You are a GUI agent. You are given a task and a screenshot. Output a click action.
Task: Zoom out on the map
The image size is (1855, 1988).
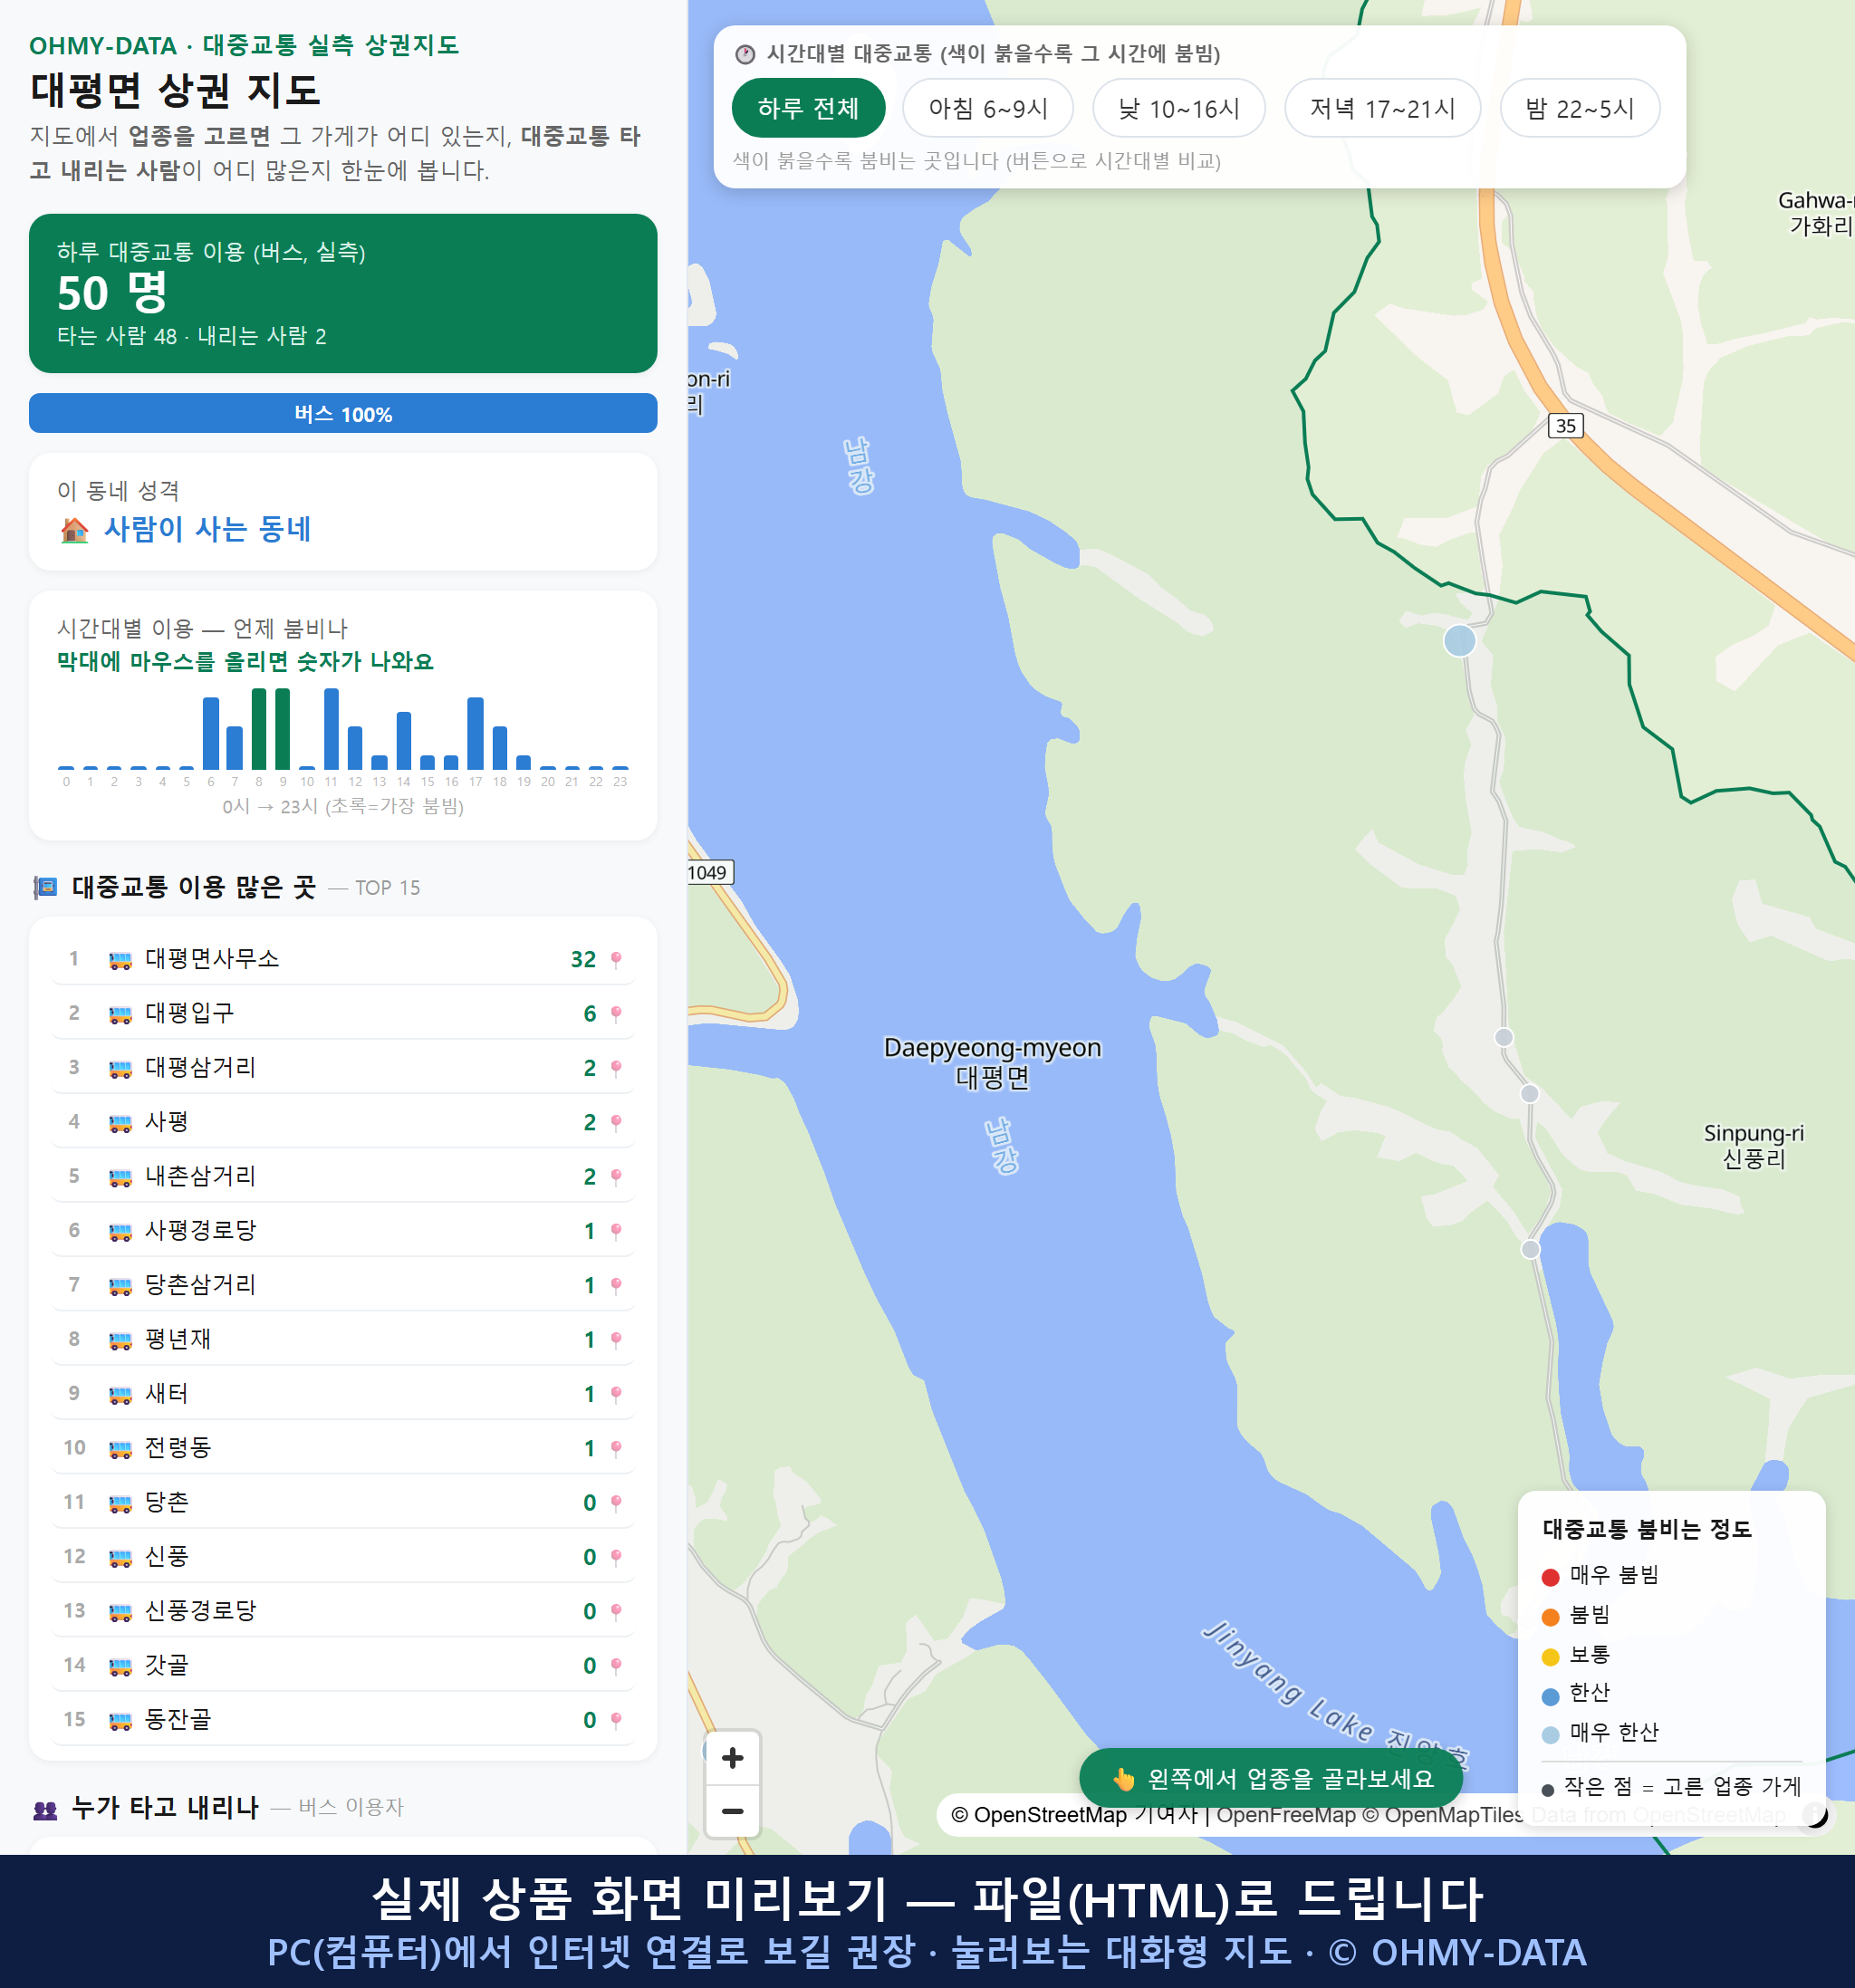point(732,1811)
